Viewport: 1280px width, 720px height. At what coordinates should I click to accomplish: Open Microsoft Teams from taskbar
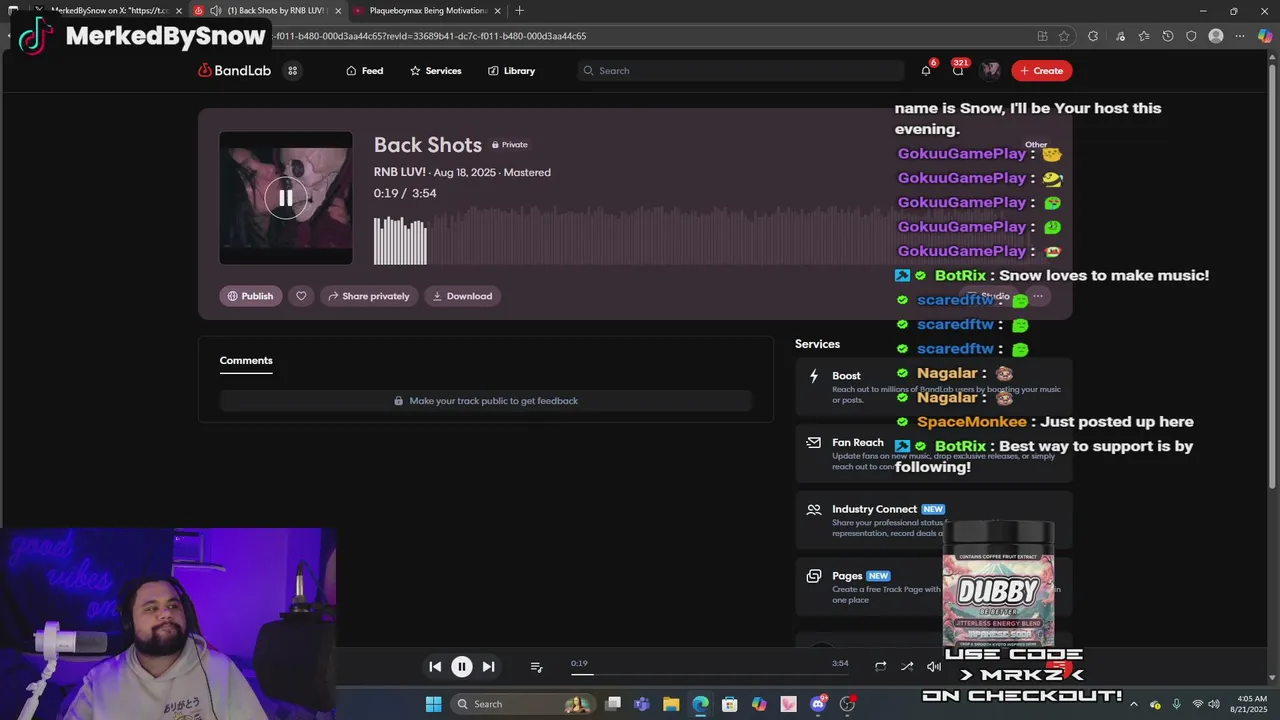pyautogui.click(x=642, y=704)
